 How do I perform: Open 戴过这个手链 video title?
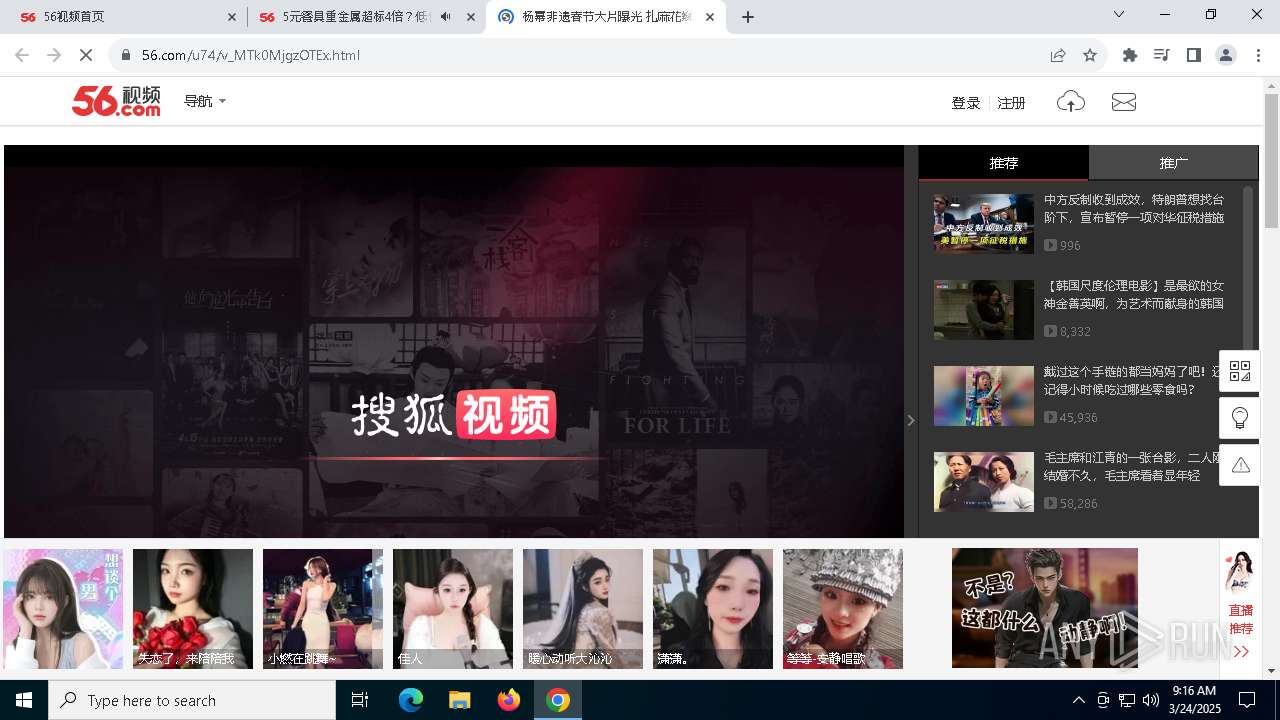pyautogui.click(x=1131, y=380)
